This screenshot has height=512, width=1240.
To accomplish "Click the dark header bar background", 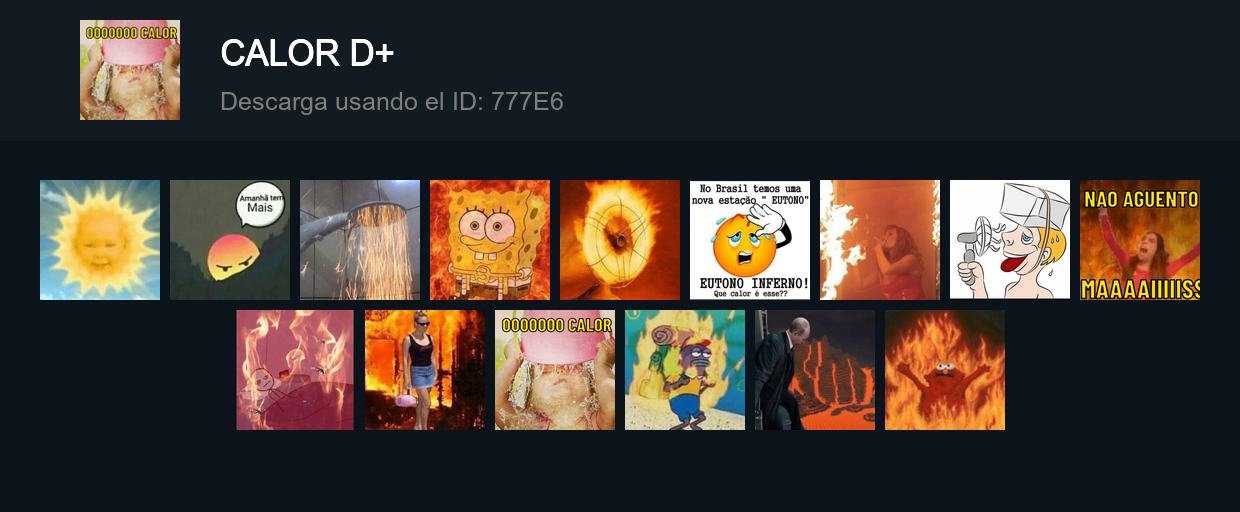I will point(850,70).
